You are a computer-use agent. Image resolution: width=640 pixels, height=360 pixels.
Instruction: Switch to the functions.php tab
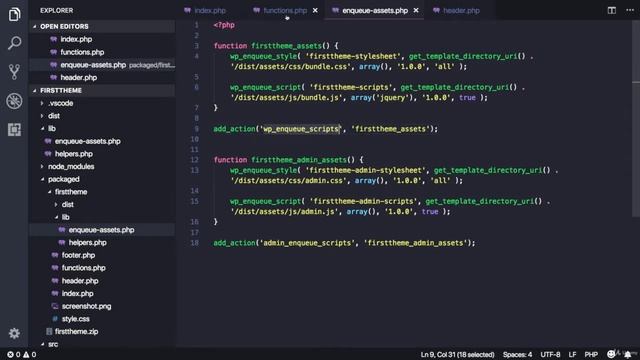tap(285, 11)
